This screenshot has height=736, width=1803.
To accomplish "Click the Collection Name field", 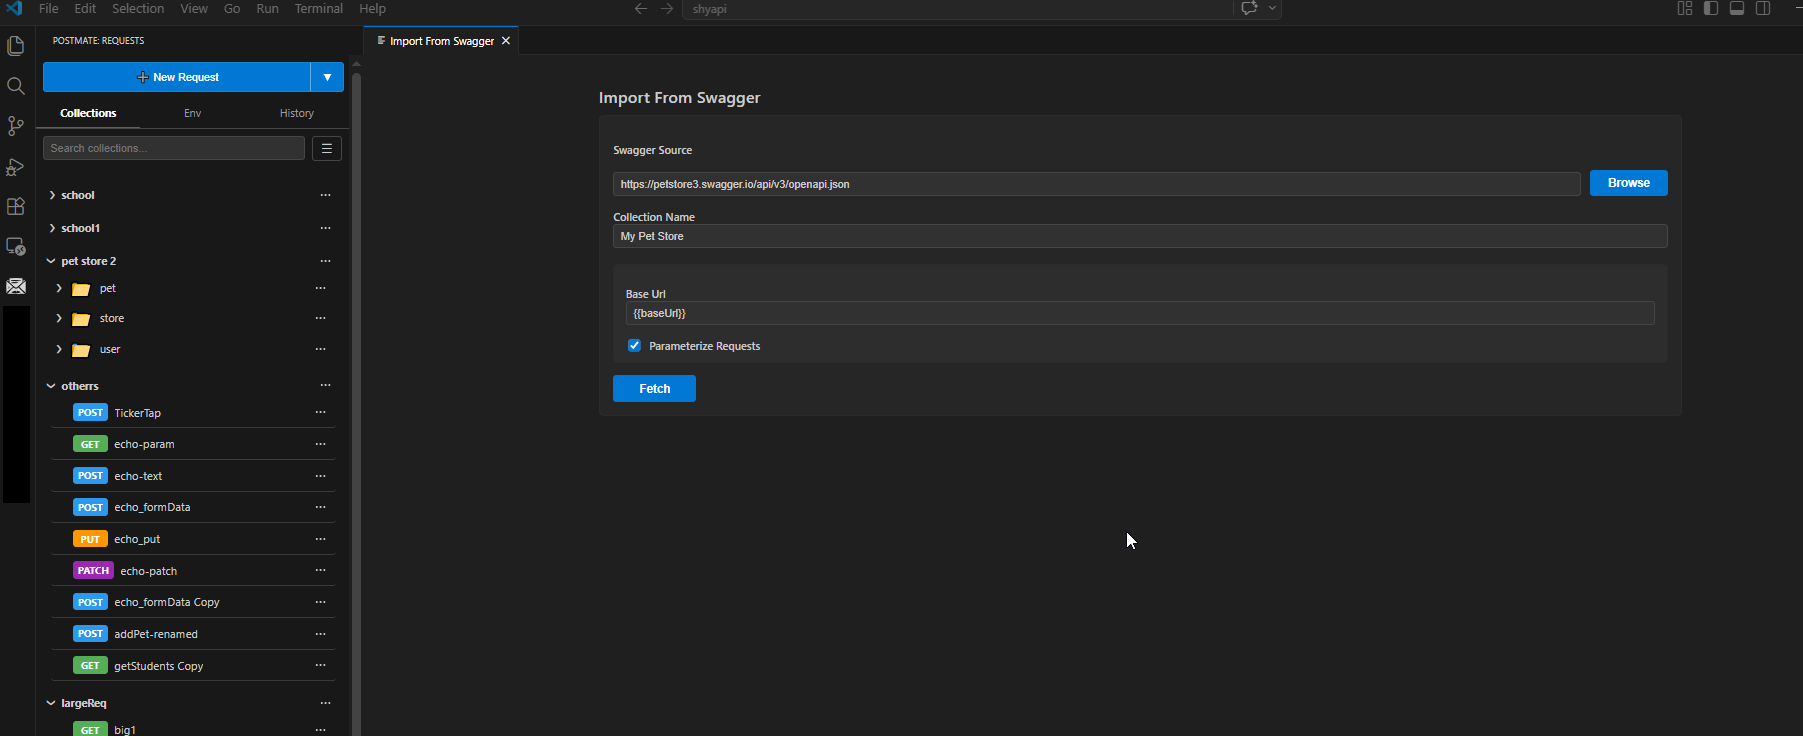I will pyautogui.click(x=1140, y=236).
